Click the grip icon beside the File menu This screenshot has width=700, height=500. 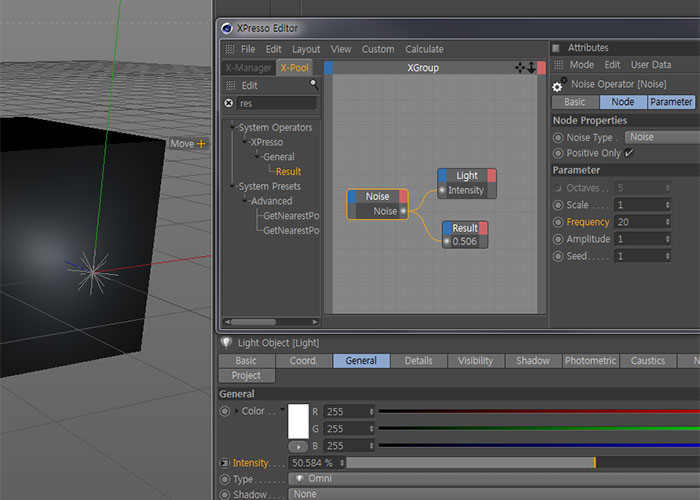tap(230, 49)
